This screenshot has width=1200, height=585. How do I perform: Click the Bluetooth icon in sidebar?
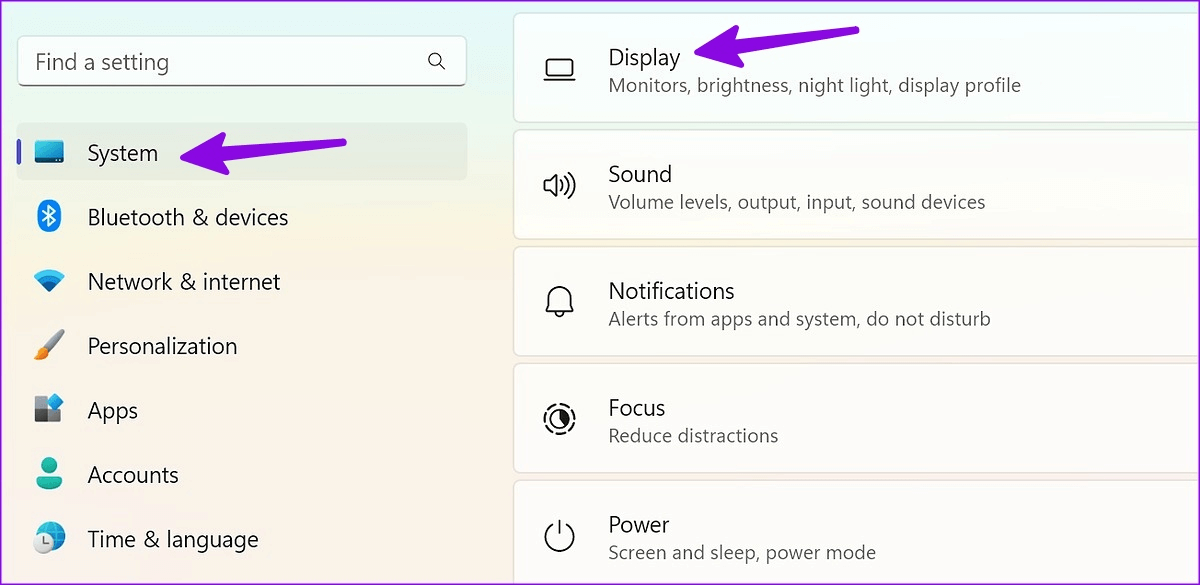49,217
